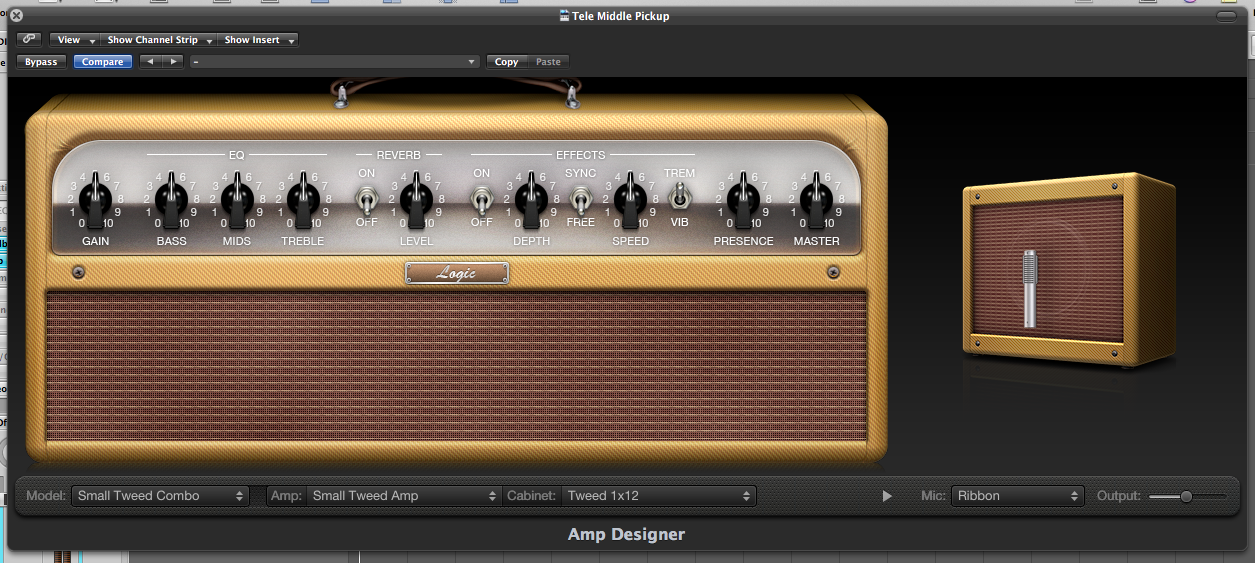Toggle the Effects on/off switch
This screenshot has width=1255, height=563.
click(x=482, y=200)
